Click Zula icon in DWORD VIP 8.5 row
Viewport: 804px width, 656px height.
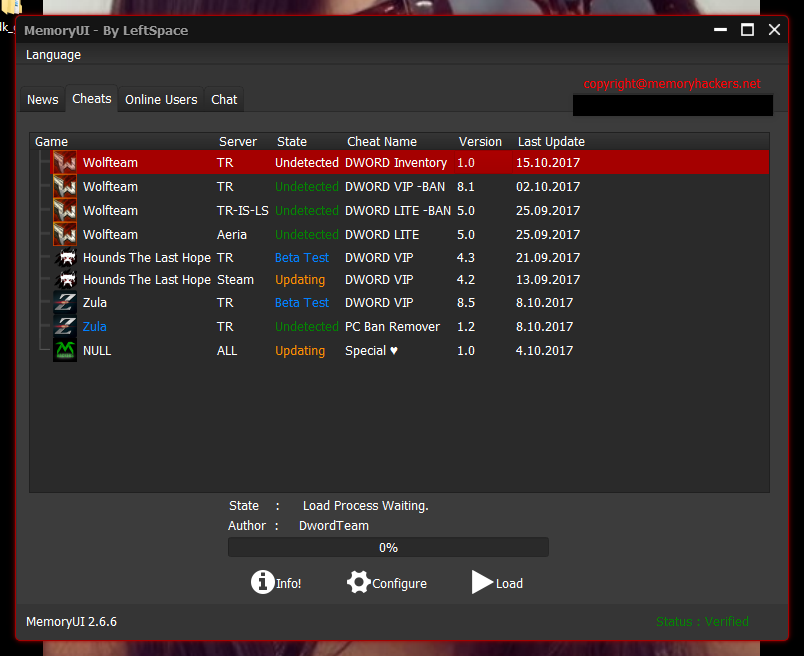point(65,303)
